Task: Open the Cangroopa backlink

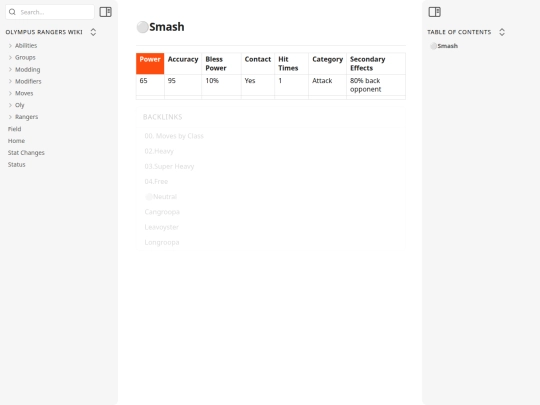Action: point(162,212)
